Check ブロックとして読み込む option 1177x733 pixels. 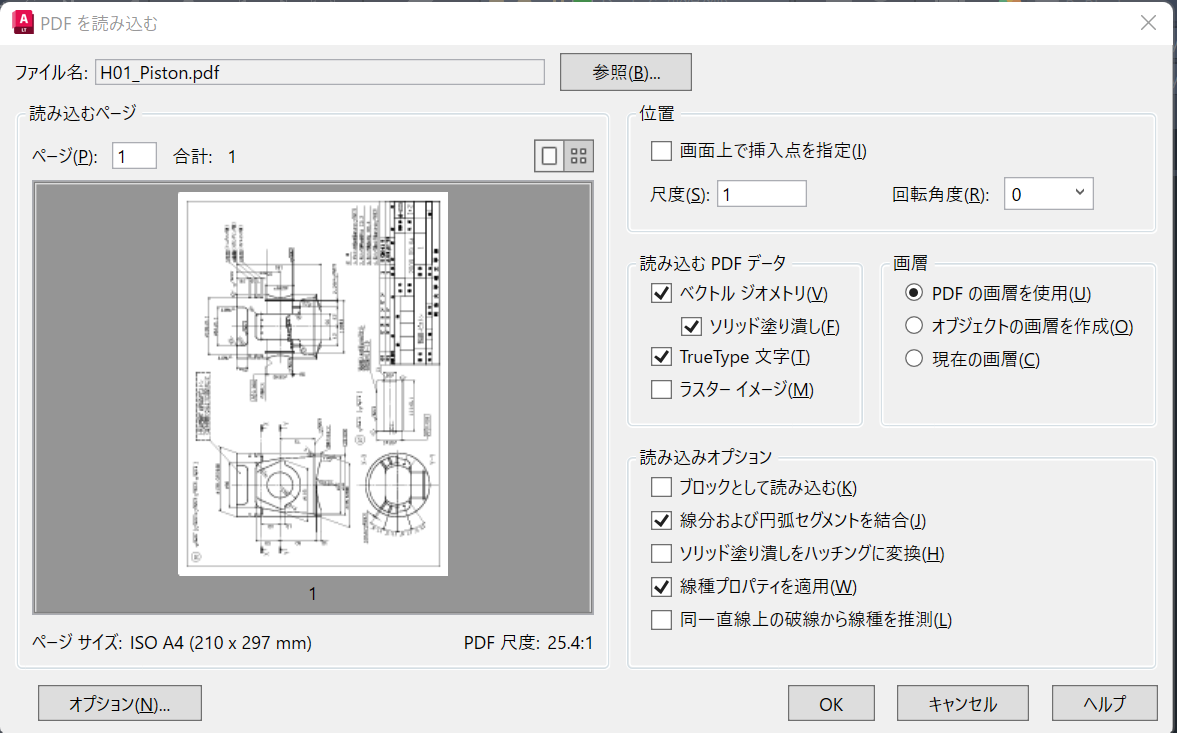[x=661, y=487]
